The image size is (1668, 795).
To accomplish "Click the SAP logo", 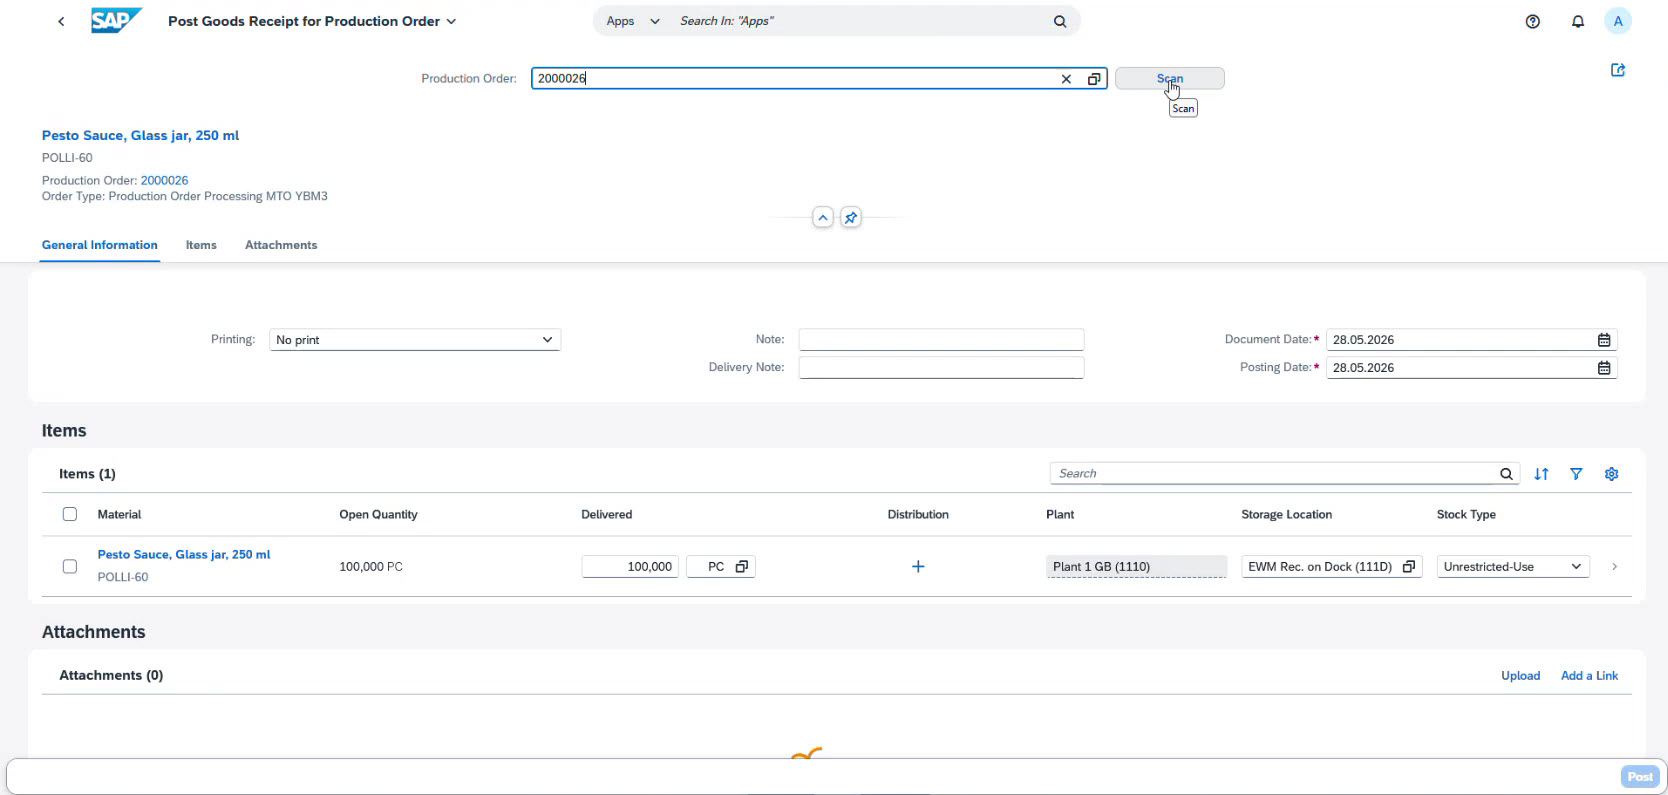I will pyautogui.click(x=116, y=21).
